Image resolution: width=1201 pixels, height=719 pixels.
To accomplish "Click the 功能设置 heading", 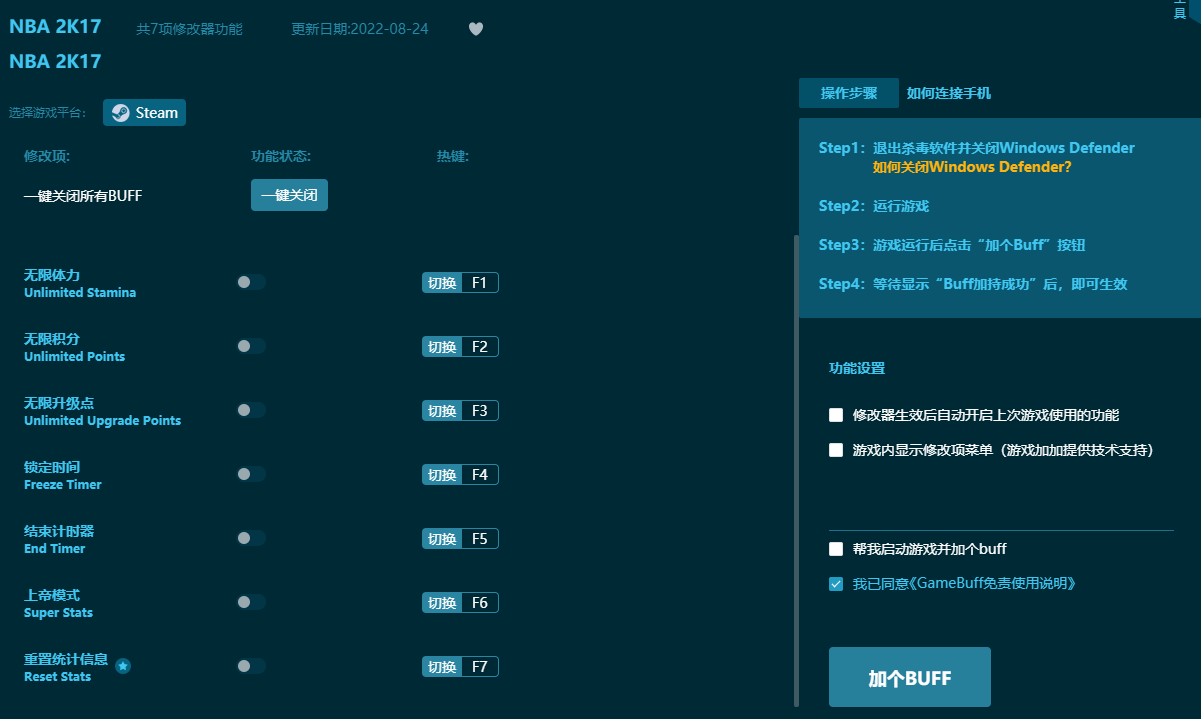I will click(x=857, y=368).
